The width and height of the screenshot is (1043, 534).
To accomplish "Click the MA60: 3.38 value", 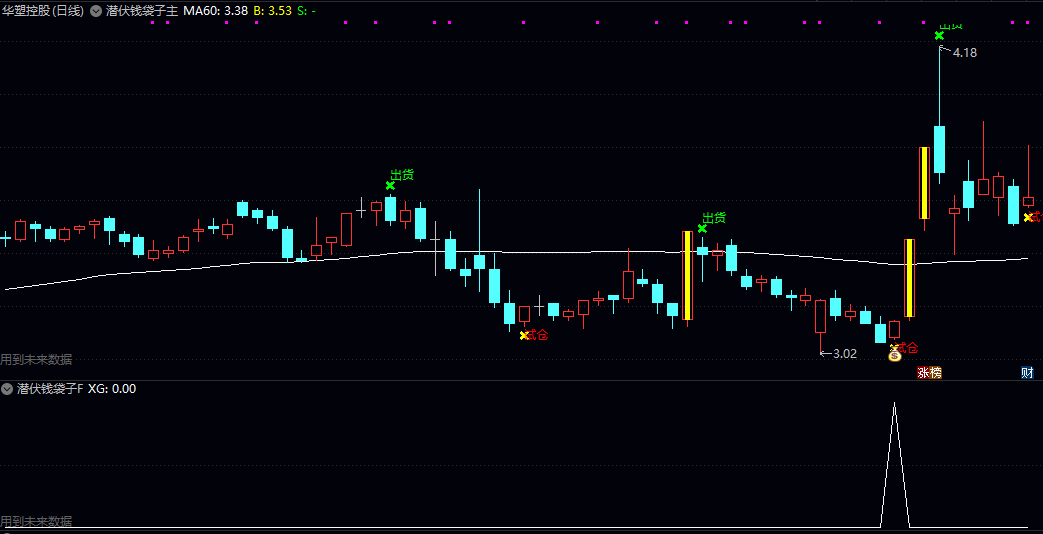I will click(216, 11).
